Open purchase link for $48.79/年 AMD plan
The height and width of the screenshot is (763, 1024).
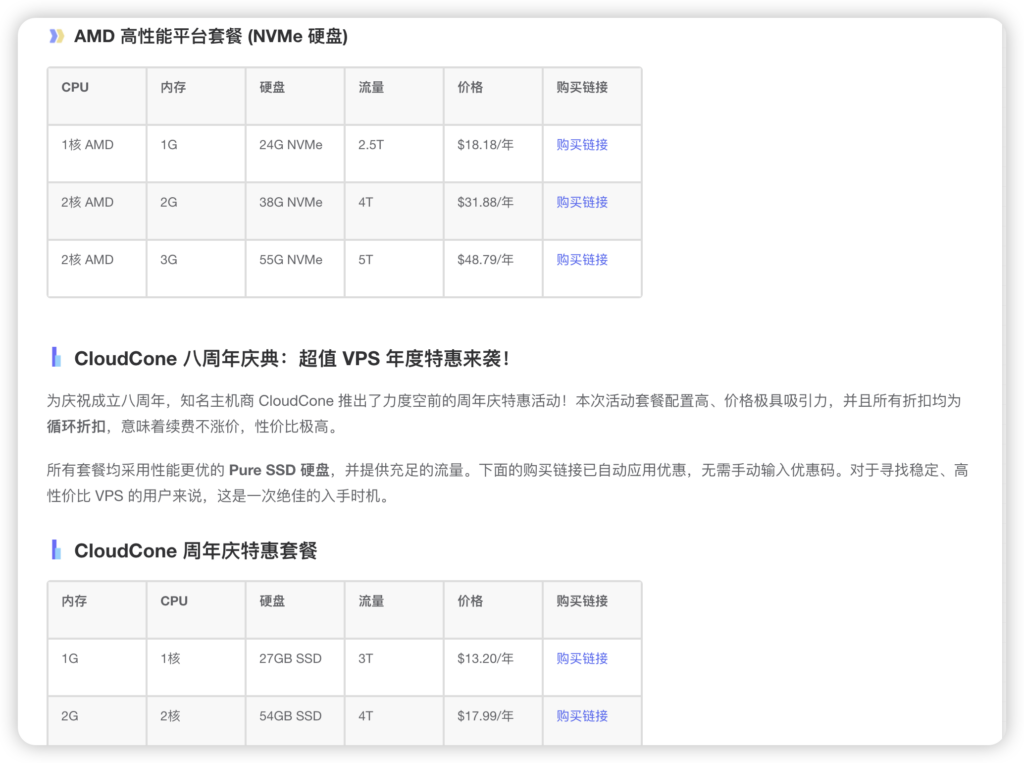tap(582, 259)
